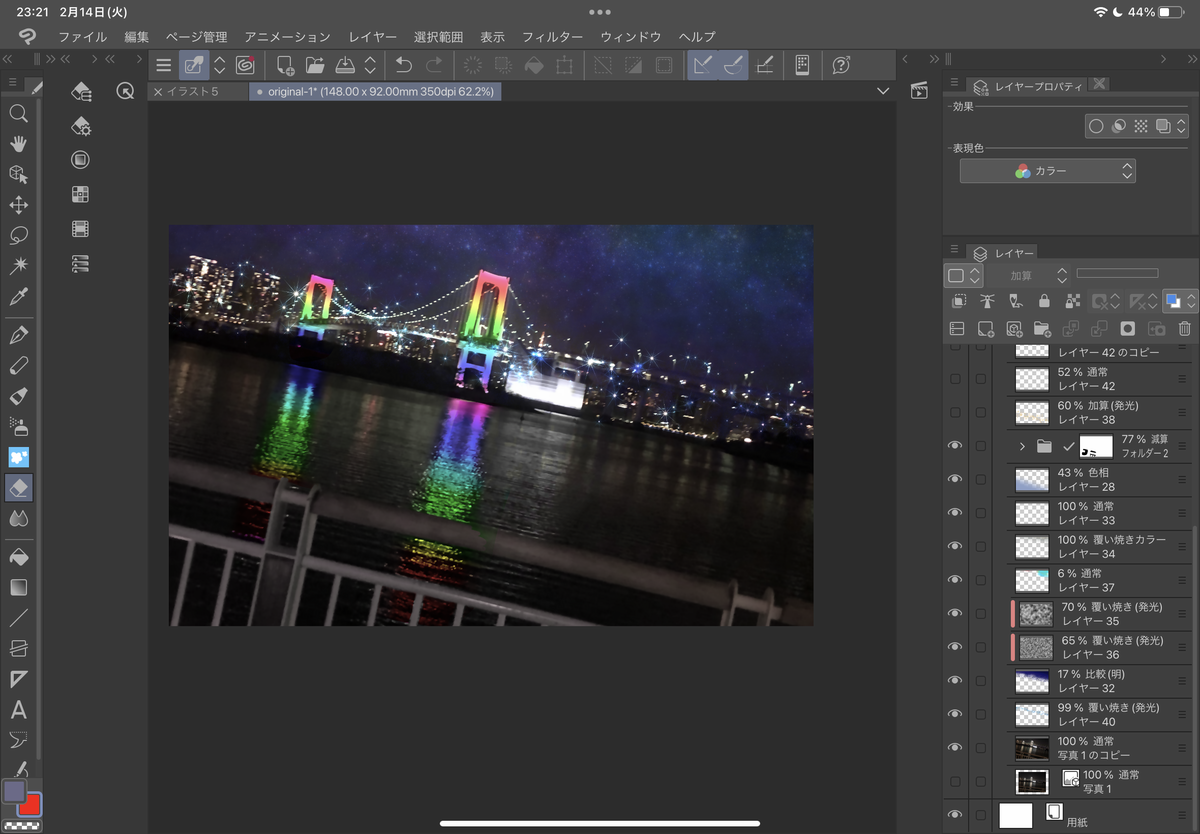Toggle visibility of レイヤー 28
This screenshot has height=834, width=1200.
pyautogui.click(x=955, y=479)
